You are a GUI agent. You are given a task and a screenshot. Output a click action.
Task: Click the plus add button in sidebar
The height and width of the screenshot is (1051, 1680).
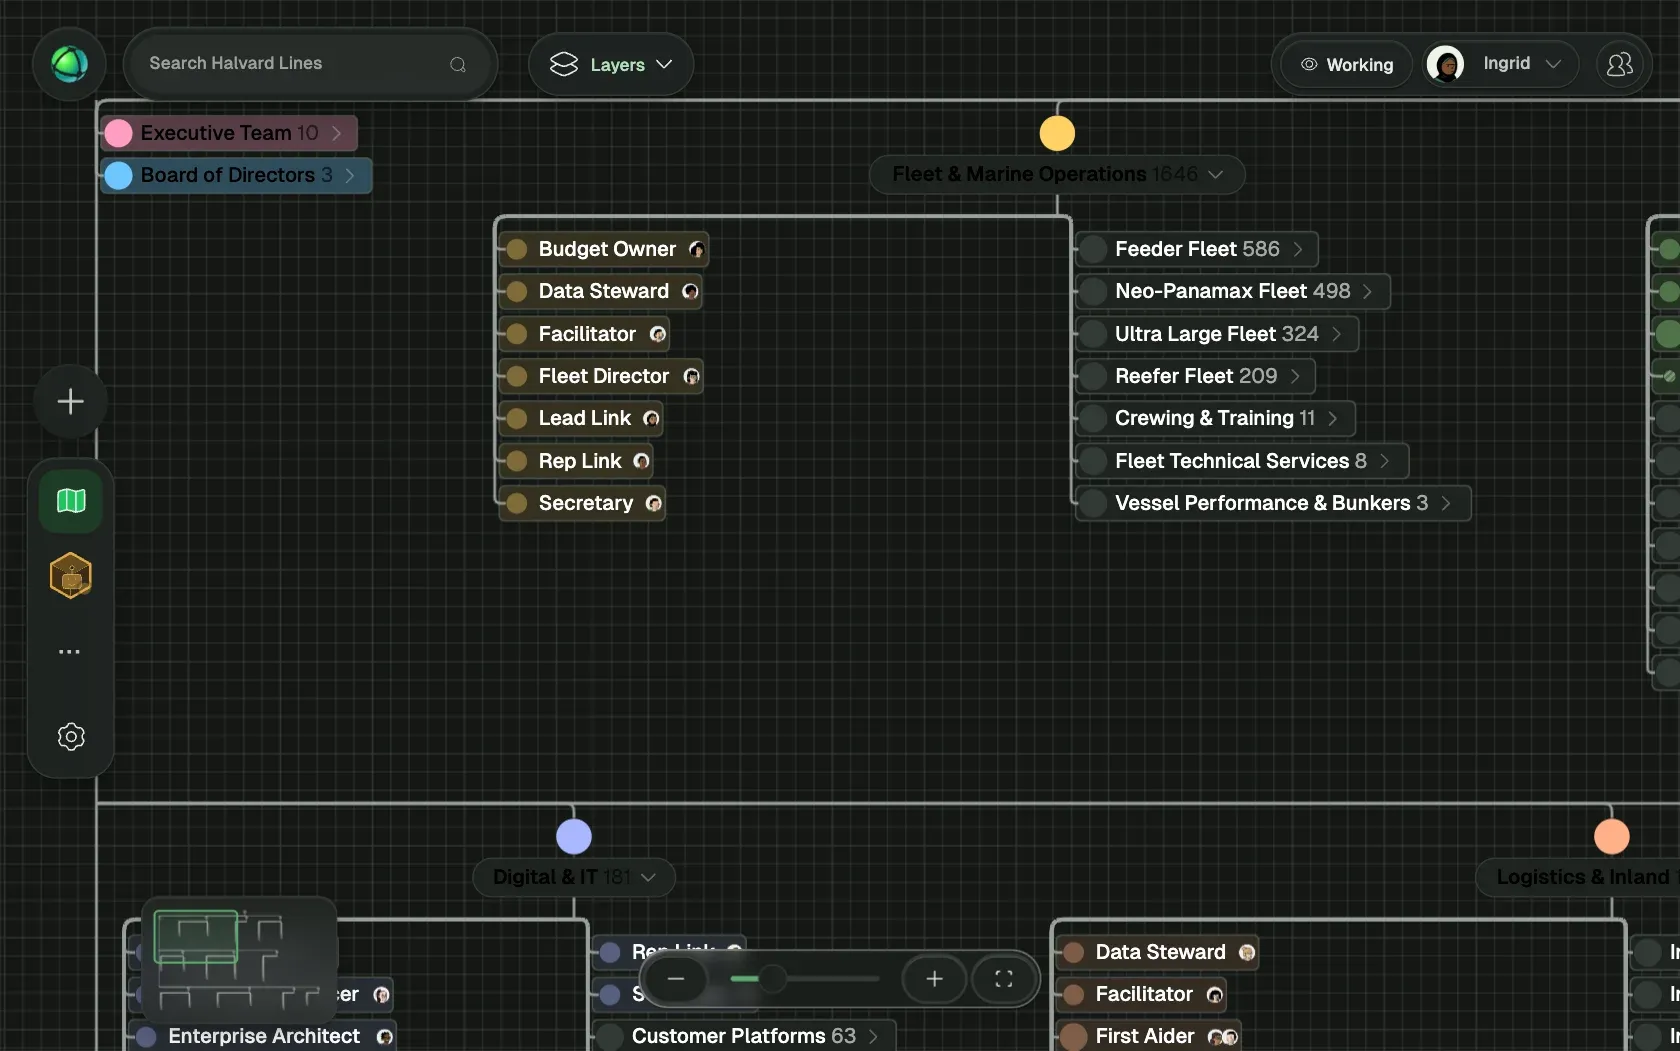[x=70, y=402]
